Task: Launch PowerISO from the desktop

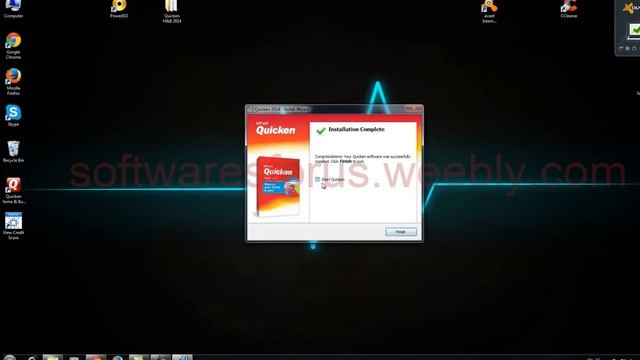Action: [x=119, y=9]
